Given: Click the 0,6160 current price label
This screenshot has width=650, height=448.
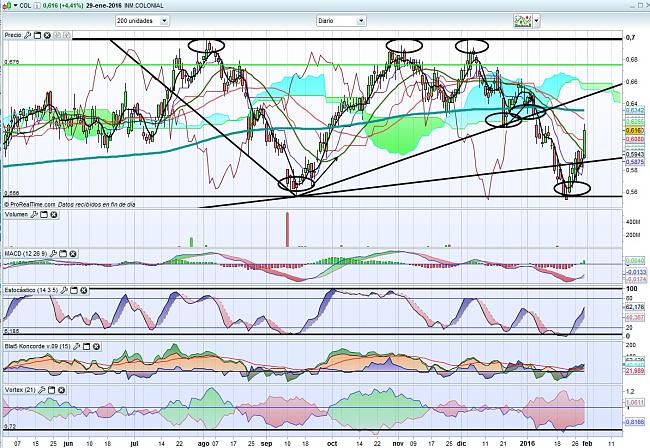Looking at the screenshot, I should coord(605,130).
